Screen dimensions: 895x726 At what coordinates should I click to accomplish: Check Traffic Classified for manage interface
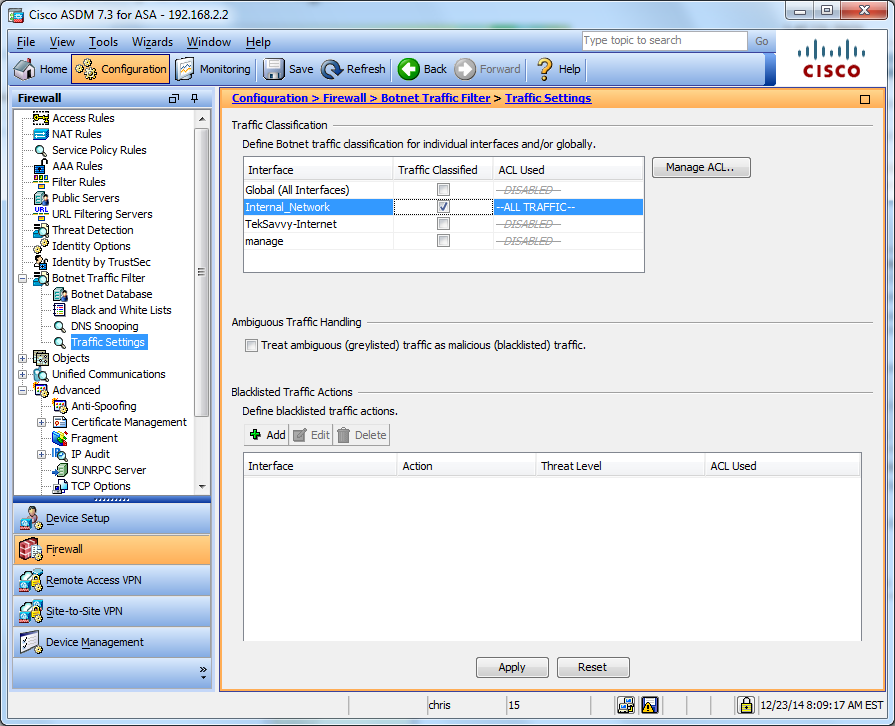443,241
